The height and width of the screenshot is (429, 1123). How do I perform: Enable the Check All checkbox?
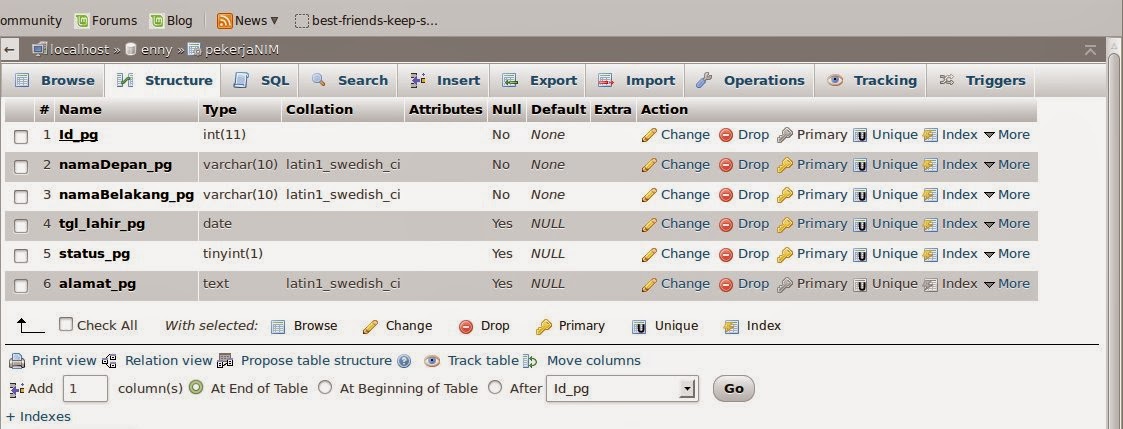click(x=66, y=324)
